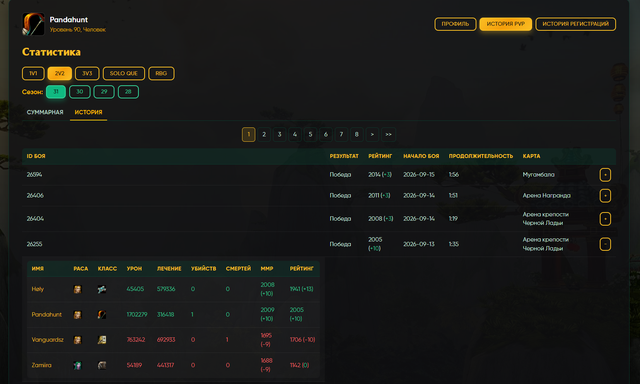Select the 1V1 bracket filter
The image size is (640, 384).
33,73
